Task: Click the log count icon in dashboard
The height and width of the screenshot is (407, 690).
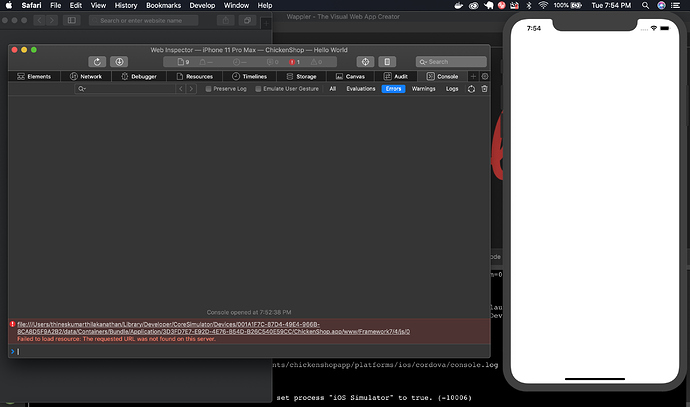Action: pyautogui.click(x=273, y=62)
